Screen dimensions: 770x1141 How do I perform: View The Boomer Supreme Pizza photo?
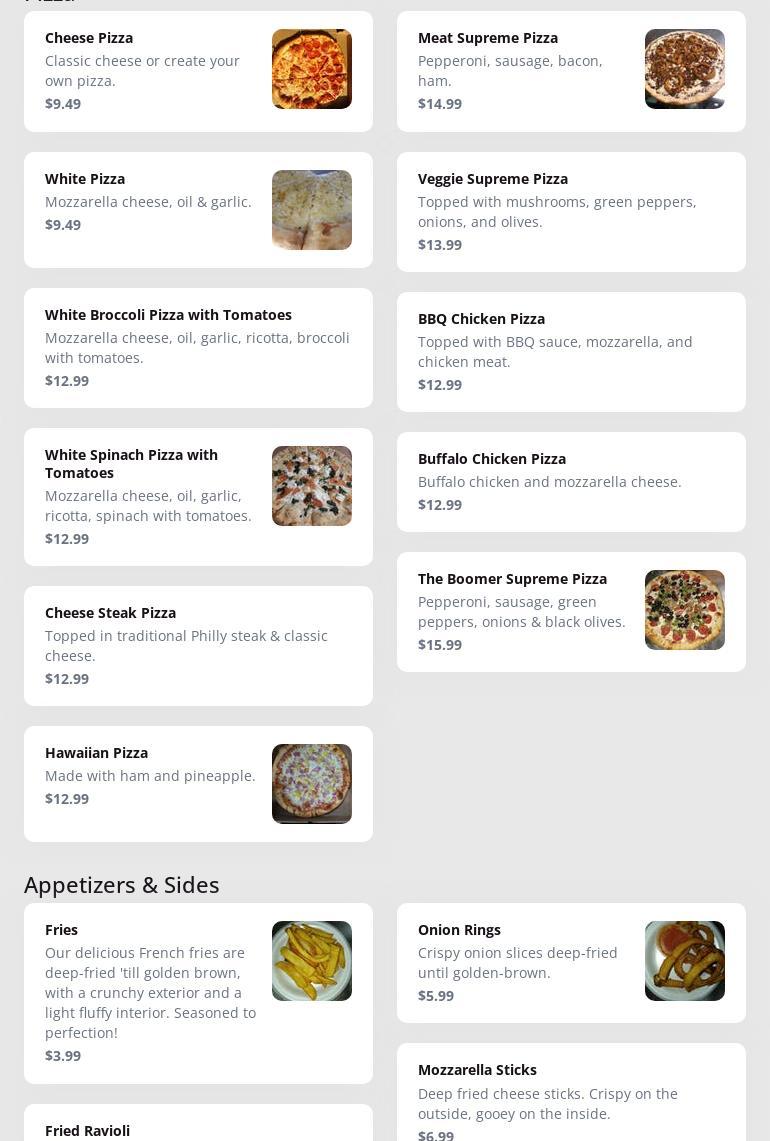coord(684,610)
